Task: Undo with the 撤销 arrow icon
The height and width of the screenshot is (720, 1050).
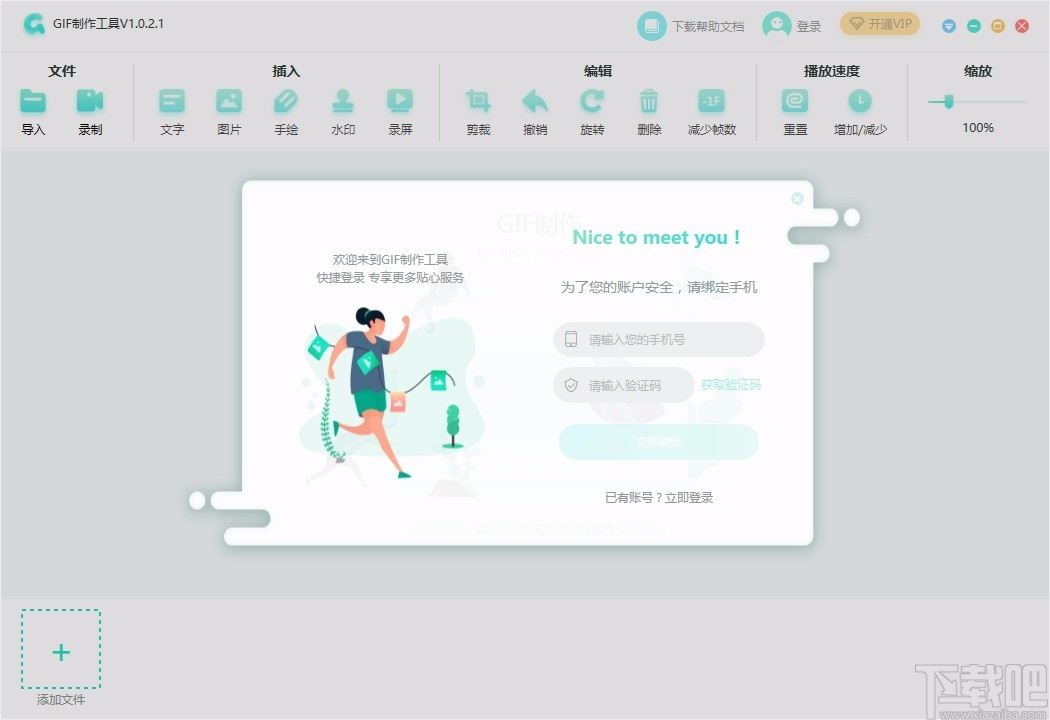Action: coord(535,101)
